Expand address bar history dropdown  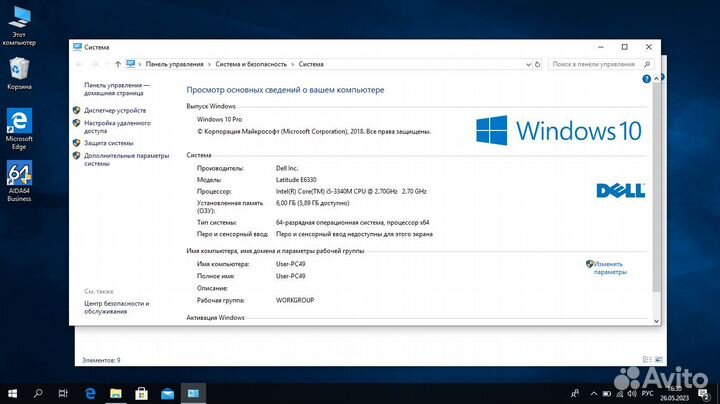pyautogui.click(x=528, y=65)
